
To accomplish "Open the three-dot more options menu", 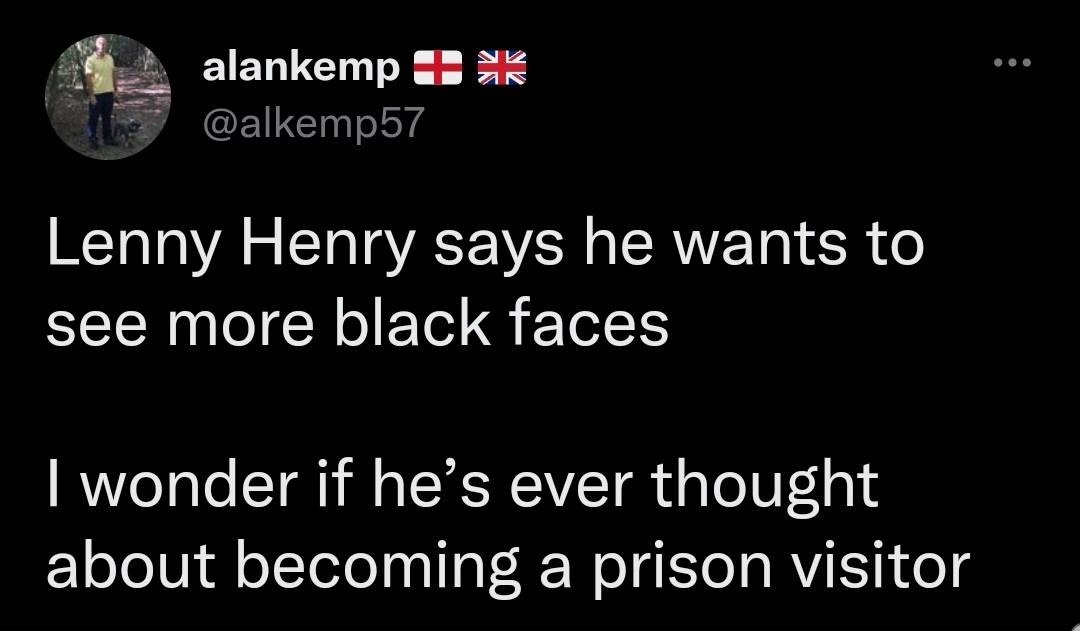I will coord(1012,63).
